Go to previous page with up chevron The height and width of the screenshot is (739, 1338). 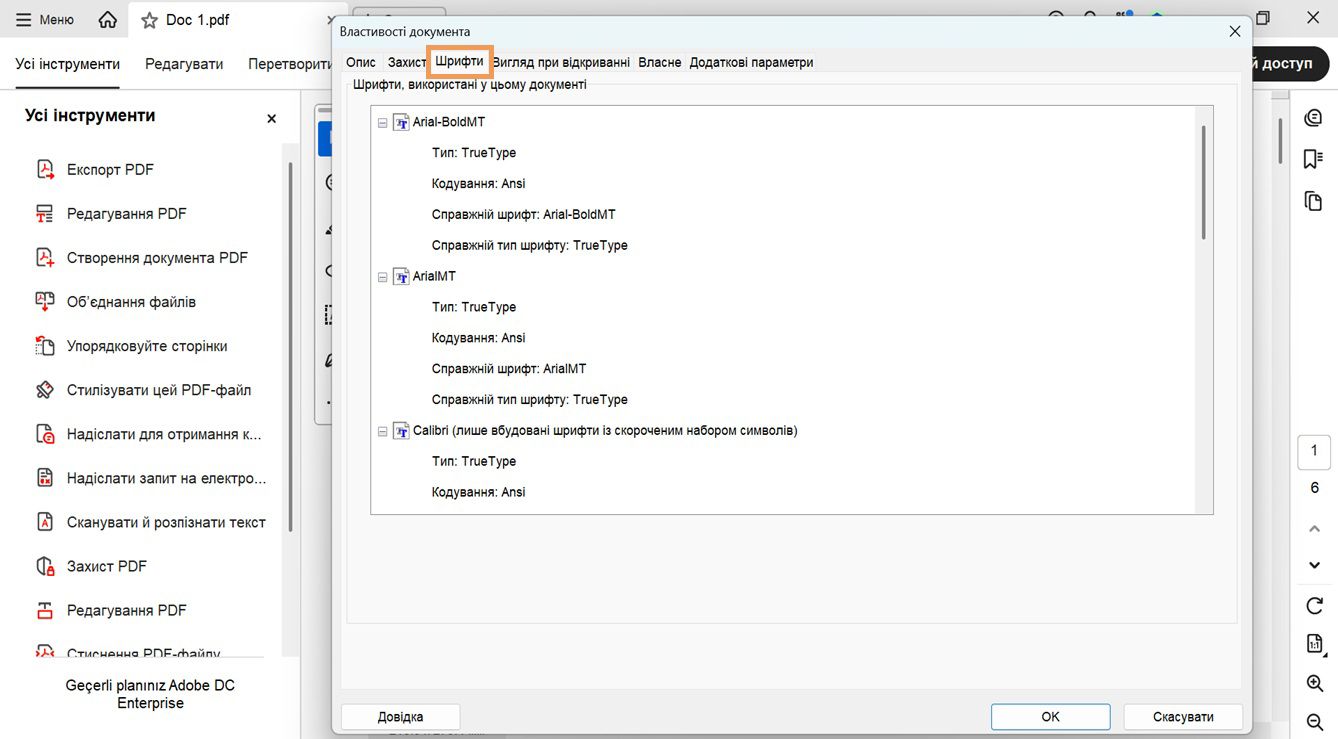tap(1315, 528)
